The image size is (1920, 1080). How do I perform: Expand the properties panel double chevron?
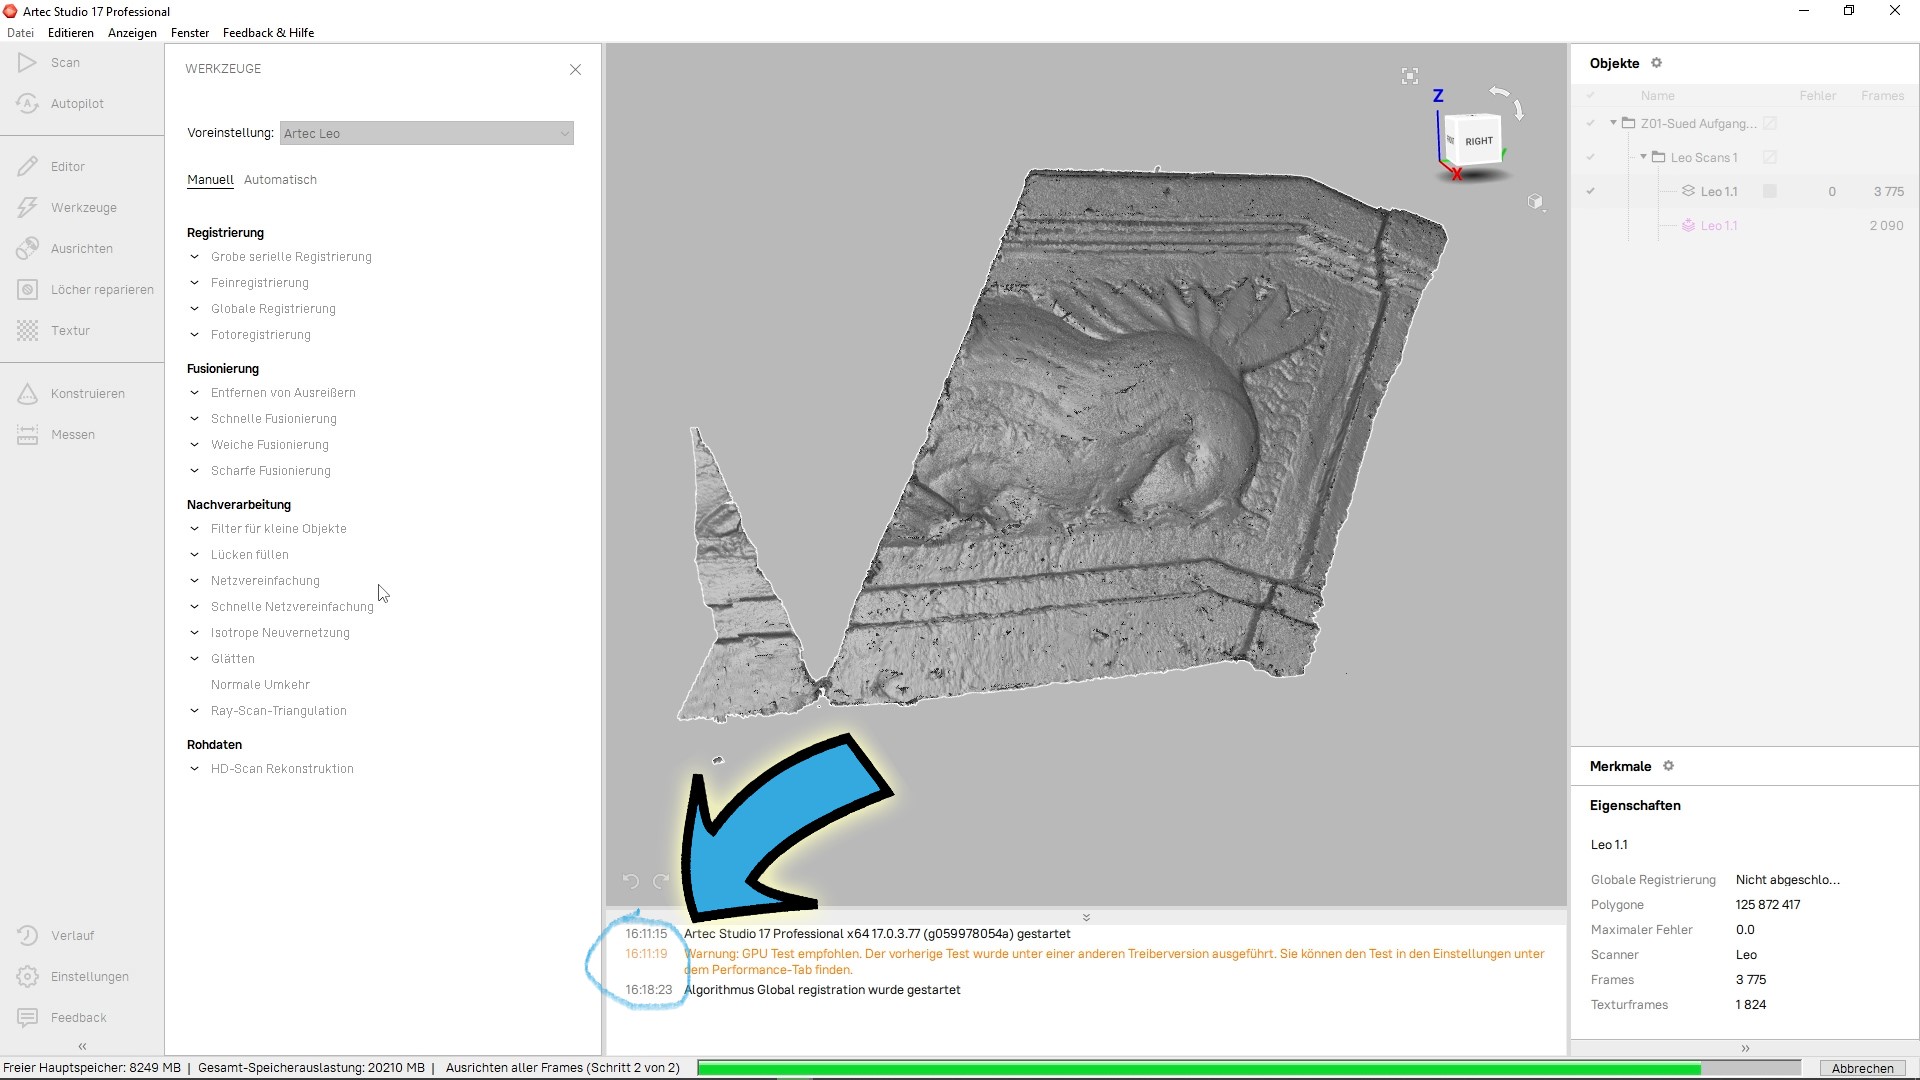click(x=1745, y=1048)
